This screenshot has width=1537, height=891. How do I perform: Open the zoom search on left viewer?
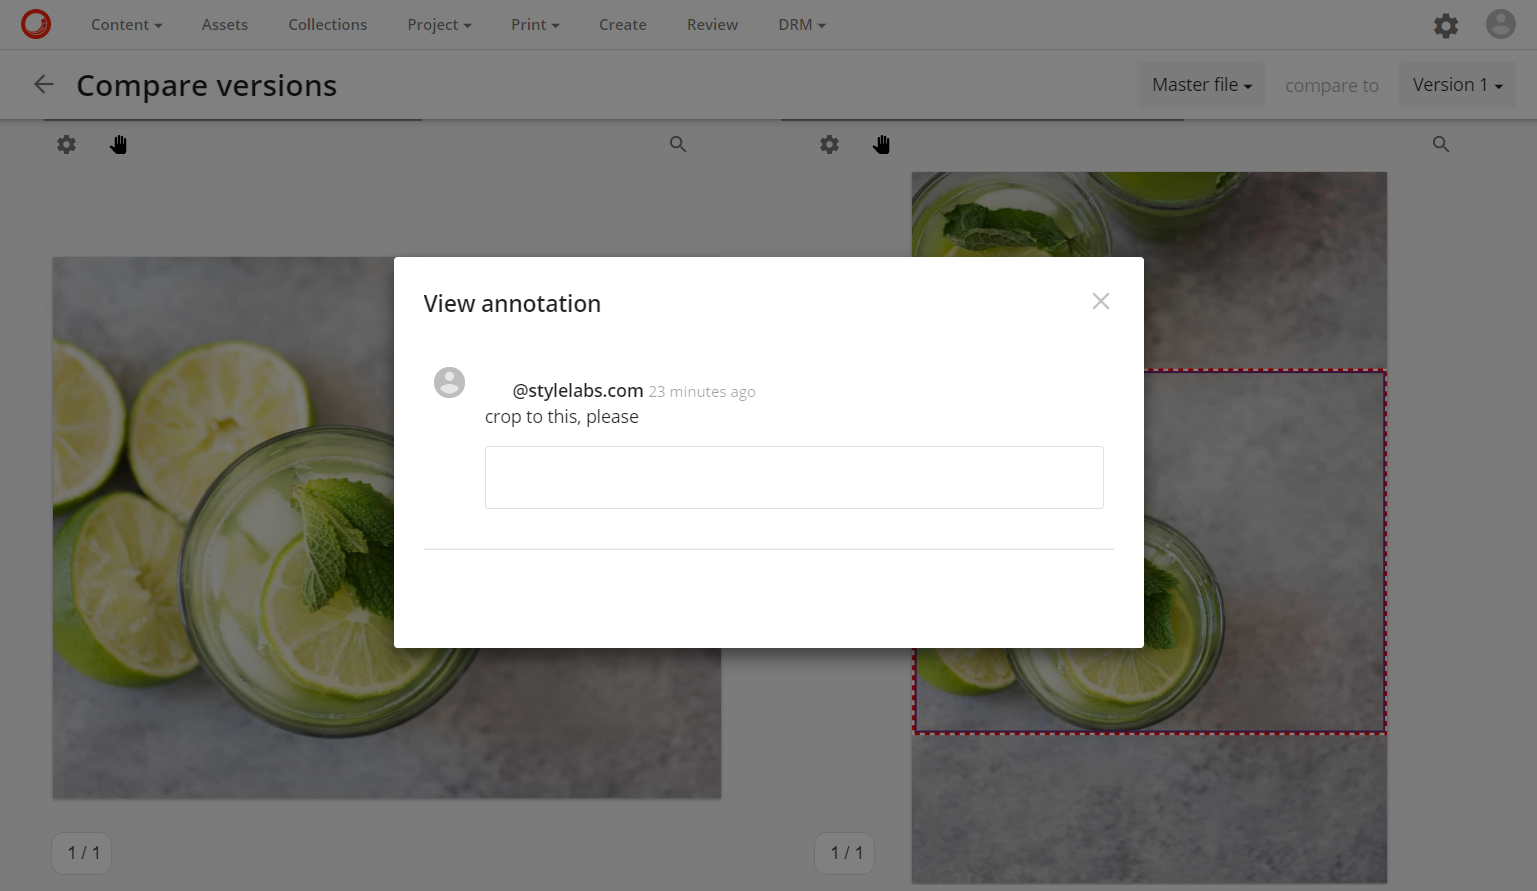pos(678,144)
